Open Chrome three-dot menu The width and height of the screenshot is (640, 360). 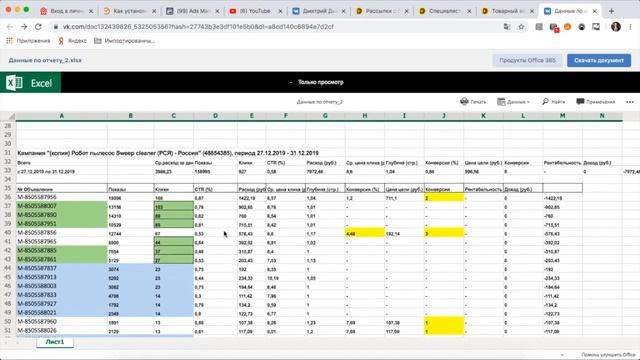[x=630, y=27]
